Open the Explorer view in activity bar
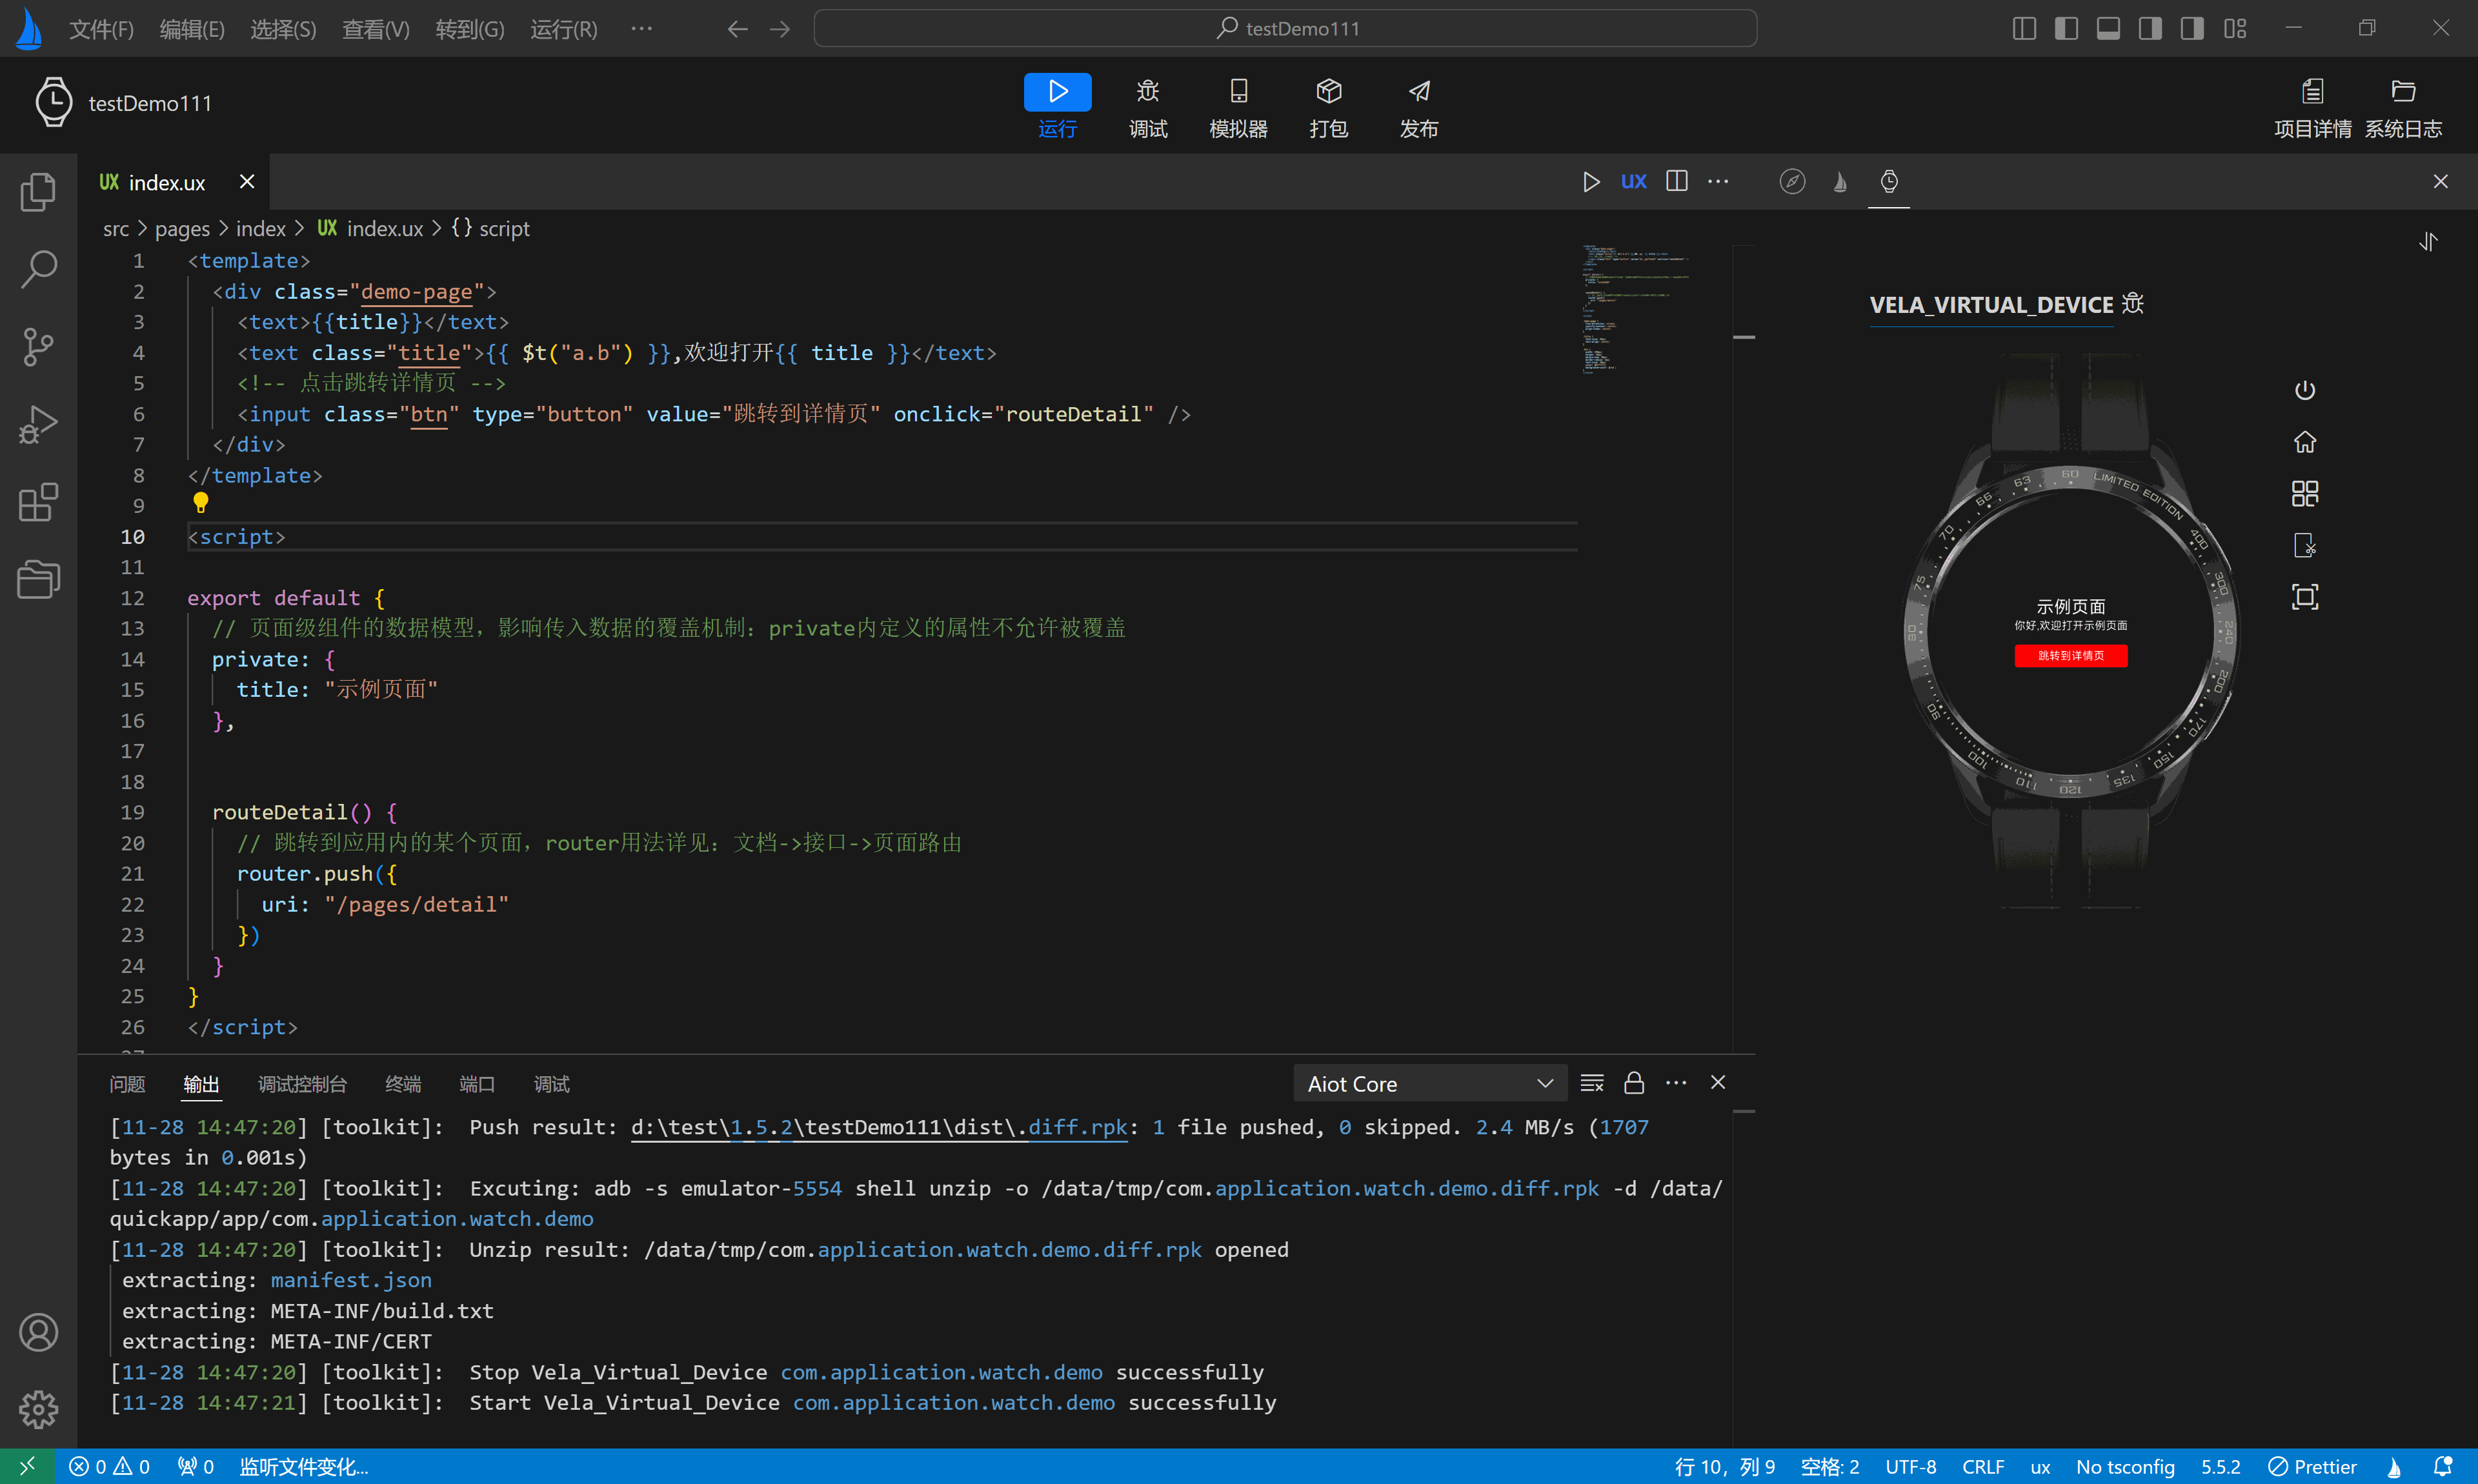 (38, 191)
